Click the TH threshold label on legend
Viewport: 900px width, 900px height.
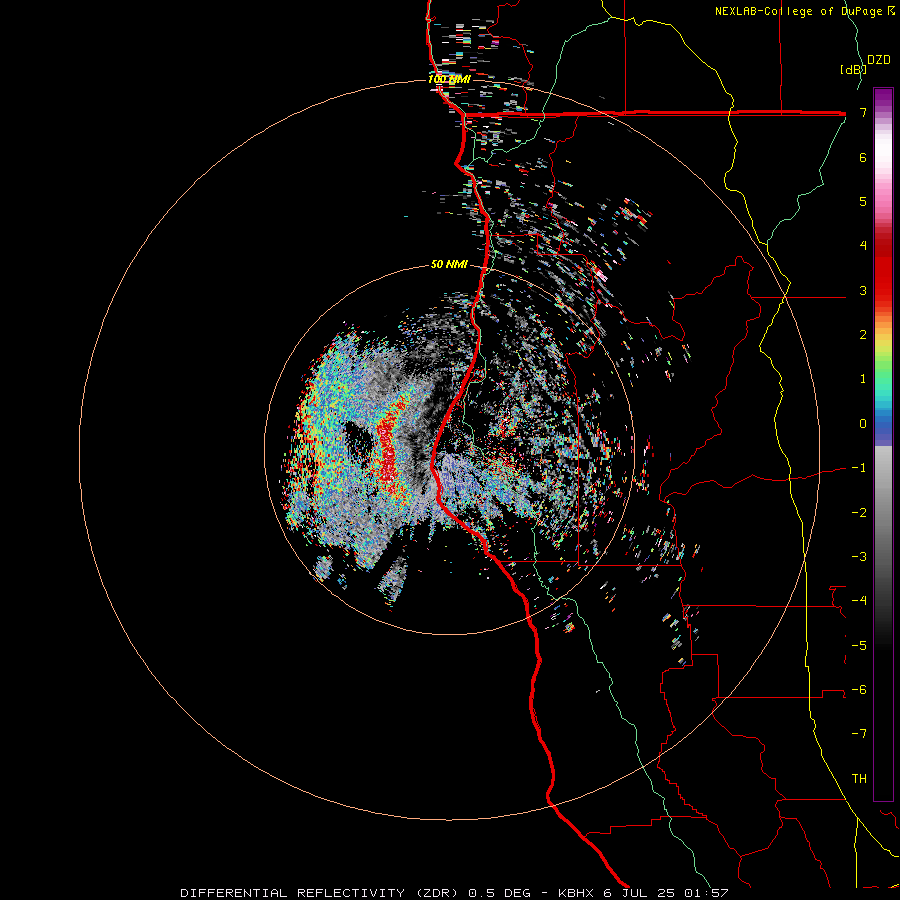(859, 778)
